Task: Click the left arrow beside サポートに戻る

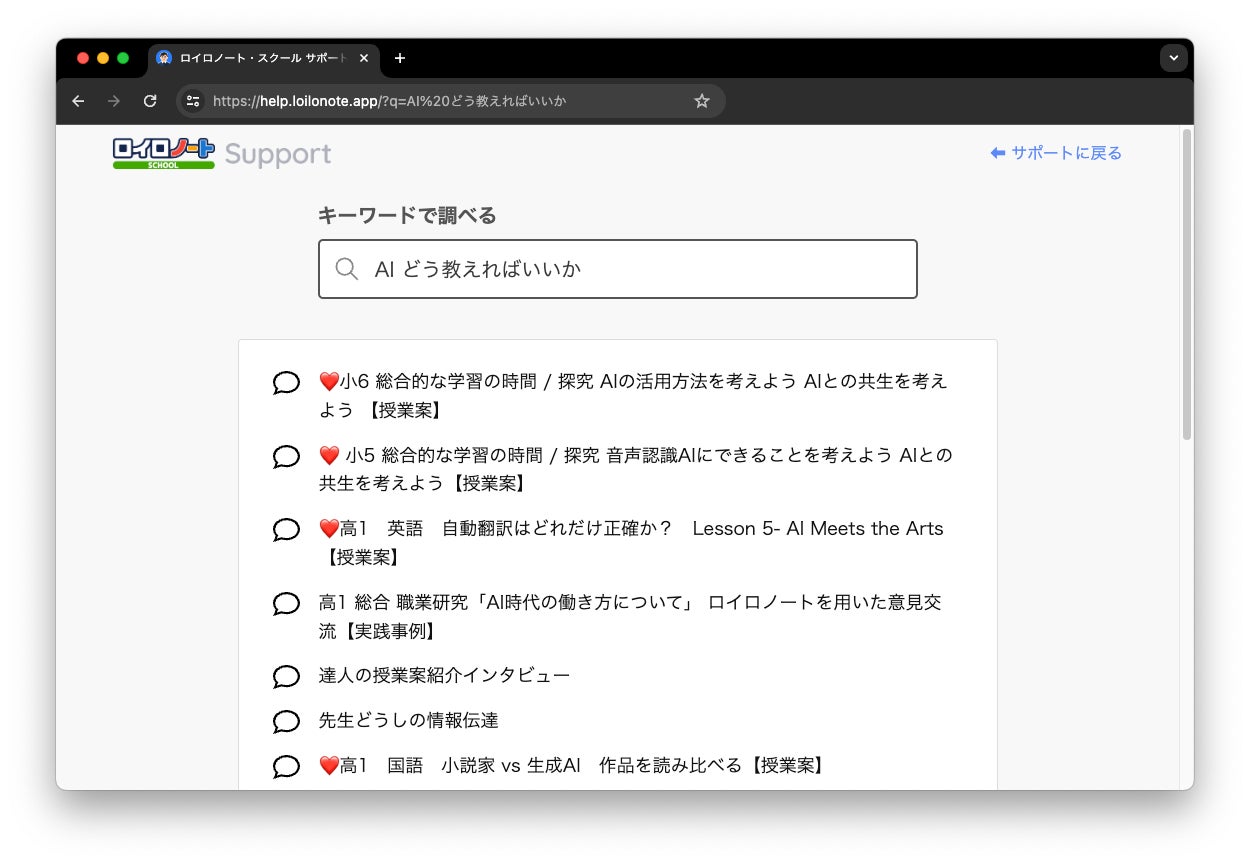Action: point(997,153)
